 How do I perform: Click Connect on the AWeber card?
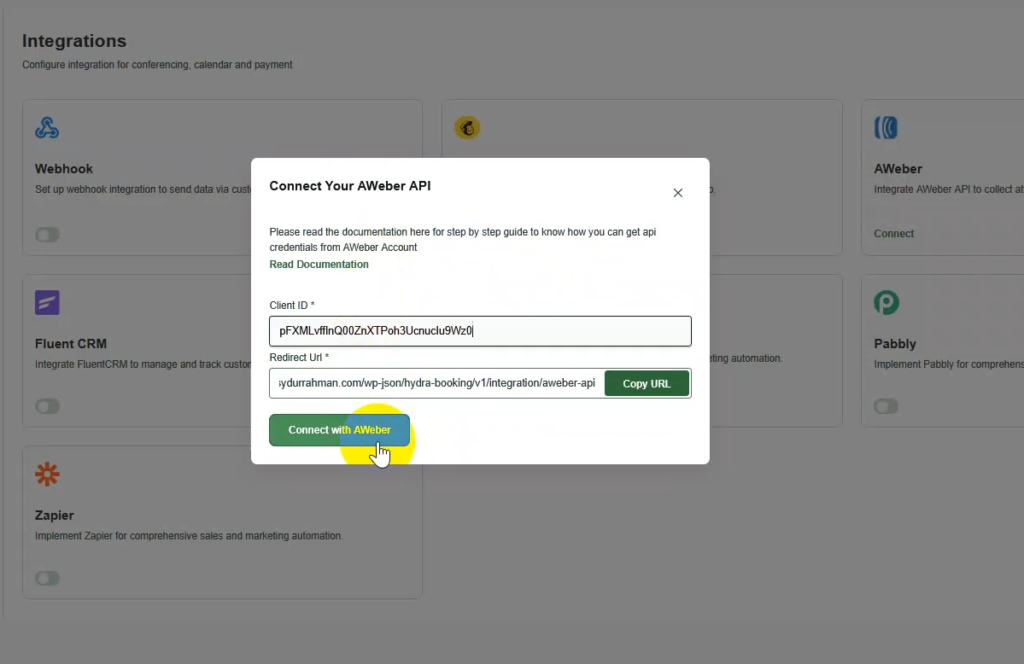(x=894, y=234)
